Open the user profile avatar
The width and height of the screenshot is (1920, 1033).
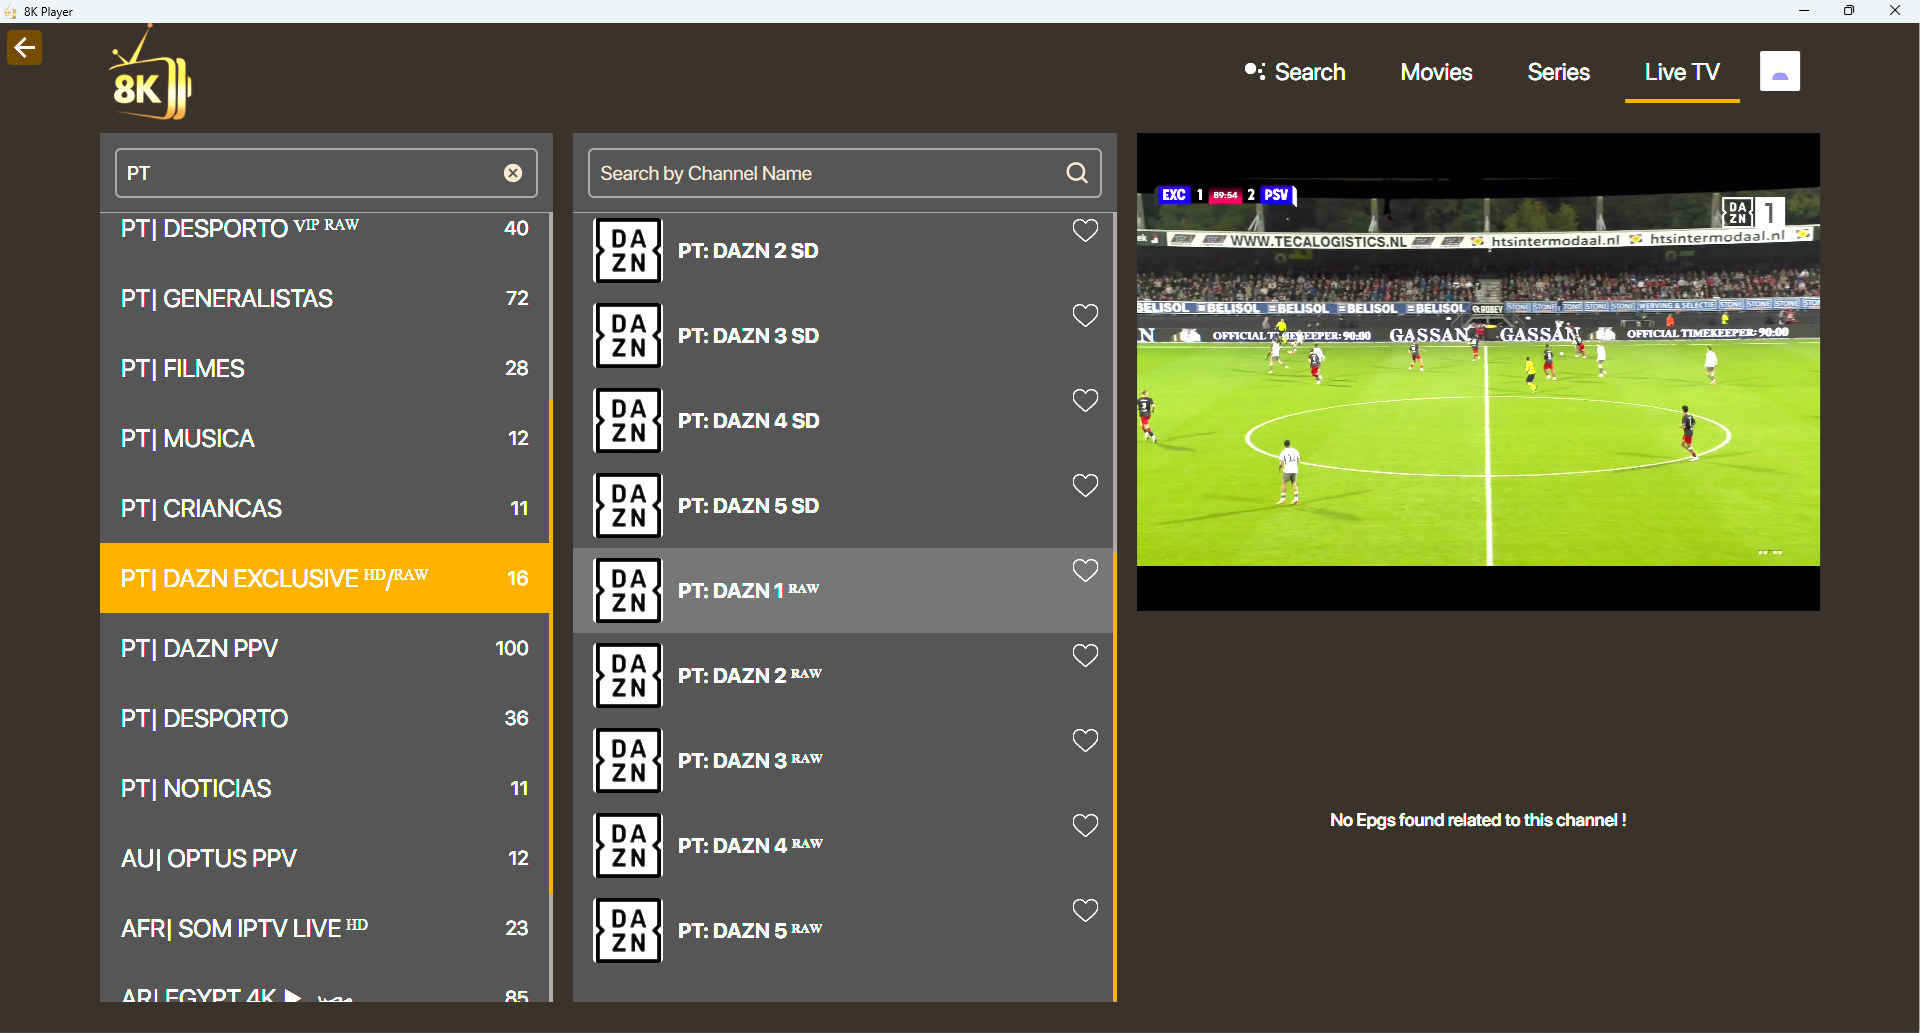tap(1780, 71)
